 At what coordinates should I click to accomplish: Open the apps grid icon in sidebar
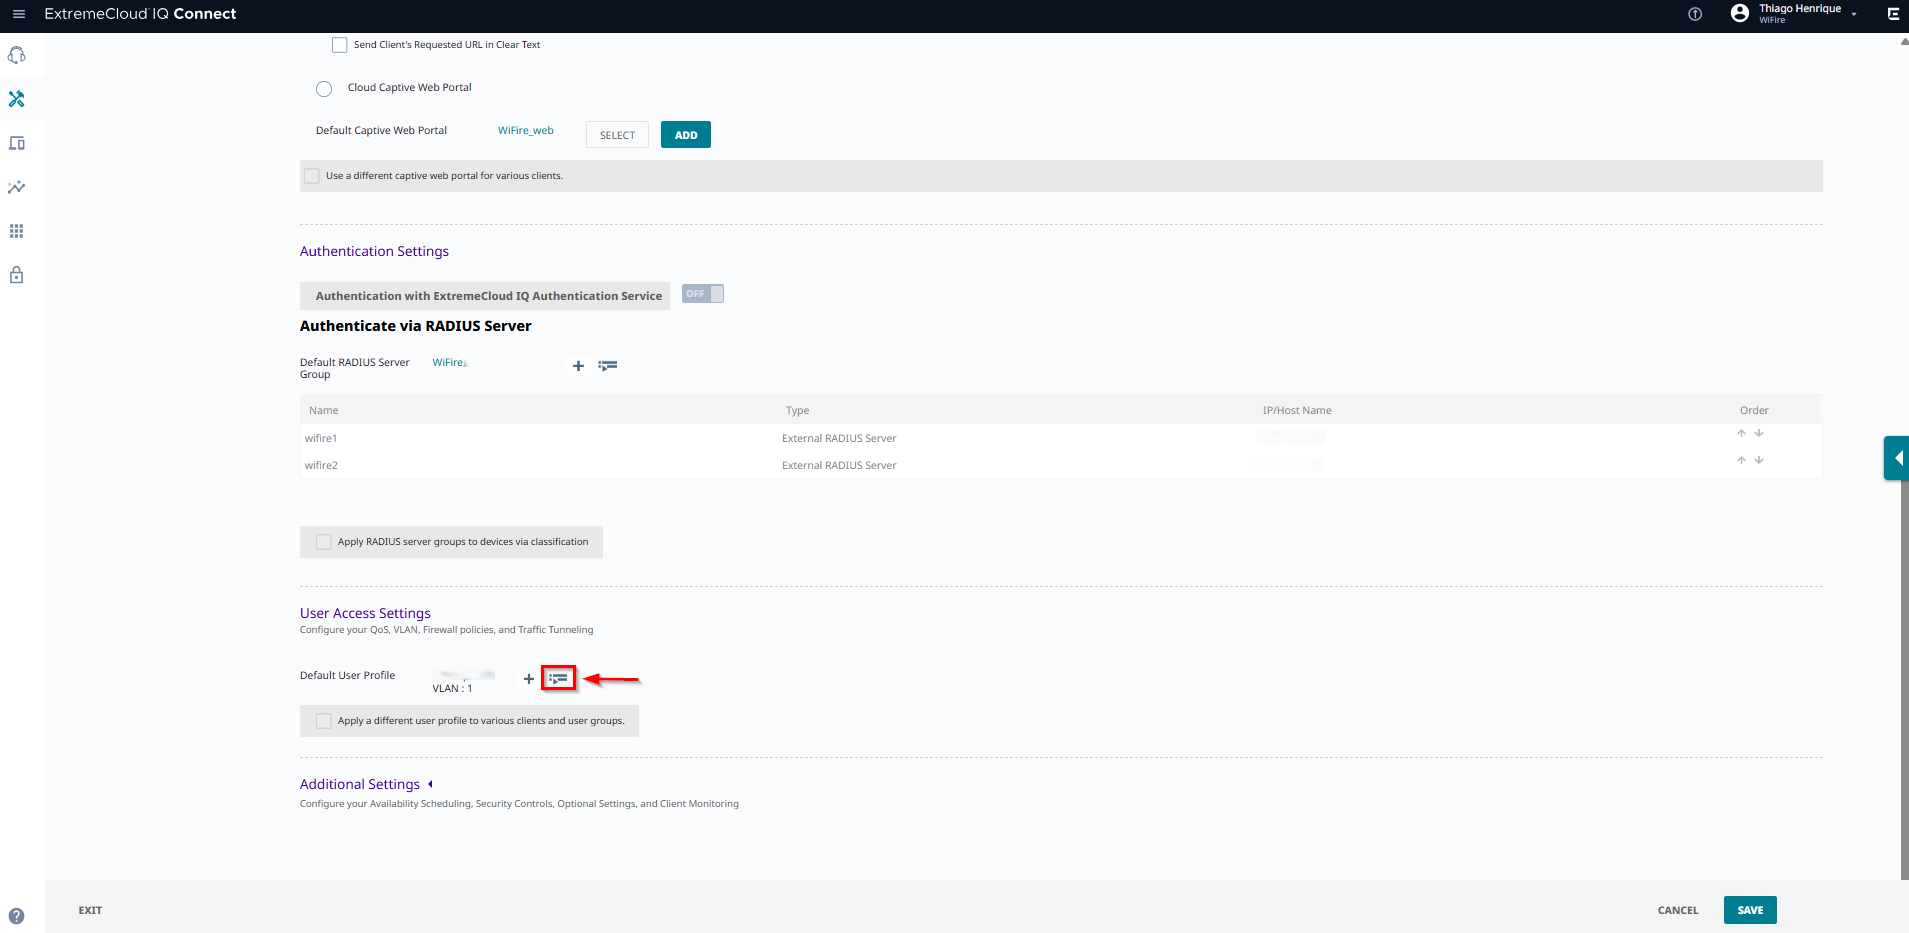click(17, 231)
